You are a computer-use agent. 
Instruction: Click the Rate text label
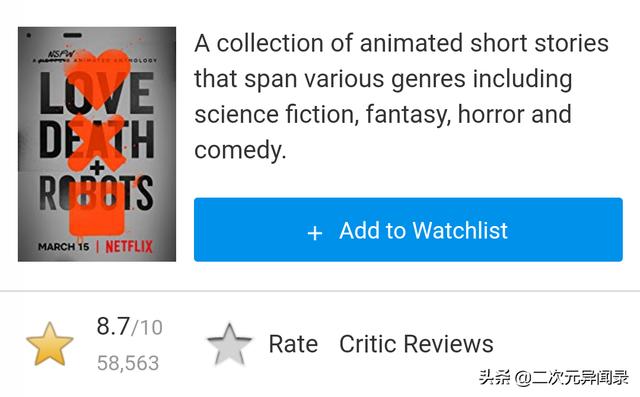coord(293,344)
